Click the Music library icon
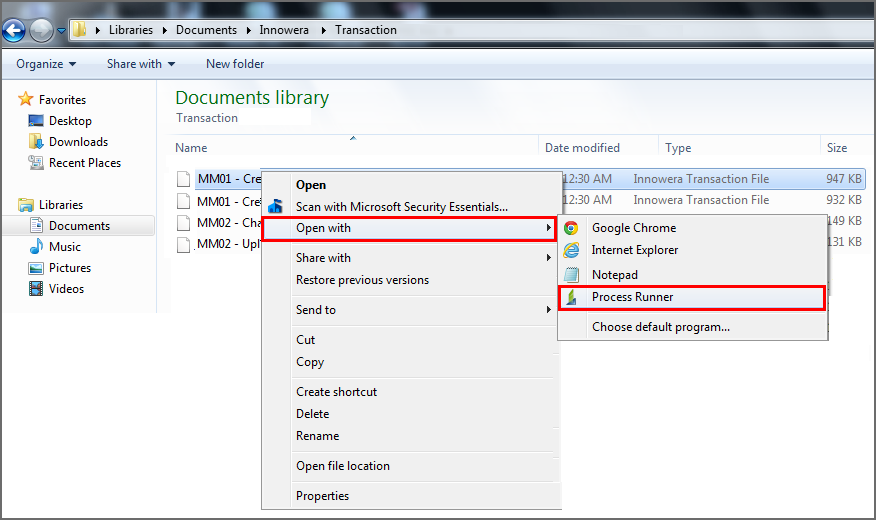The width and height of the screenshot is (876, 520). coord(37,247)
